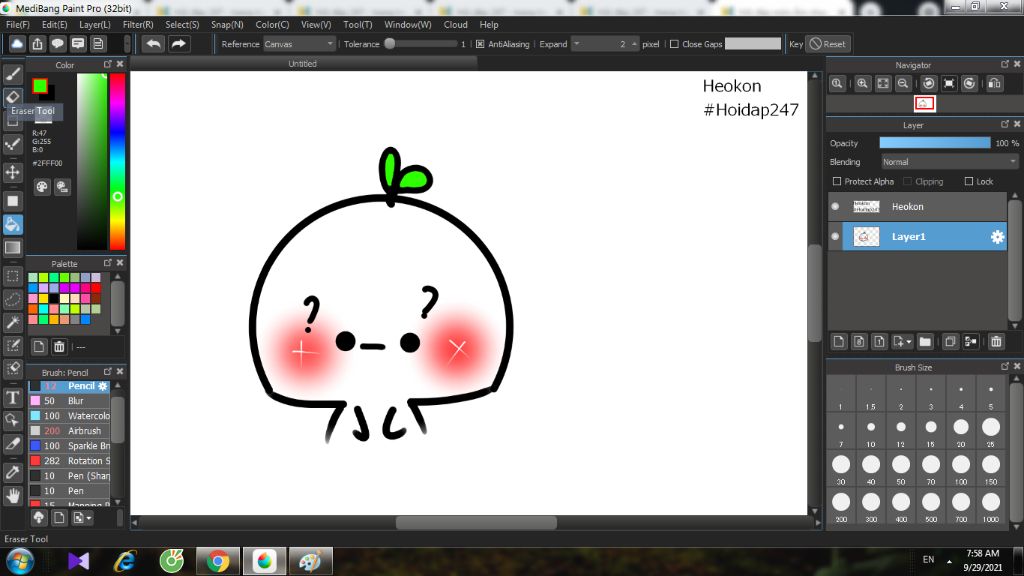Select the Select Pen tool

[12, 345]
